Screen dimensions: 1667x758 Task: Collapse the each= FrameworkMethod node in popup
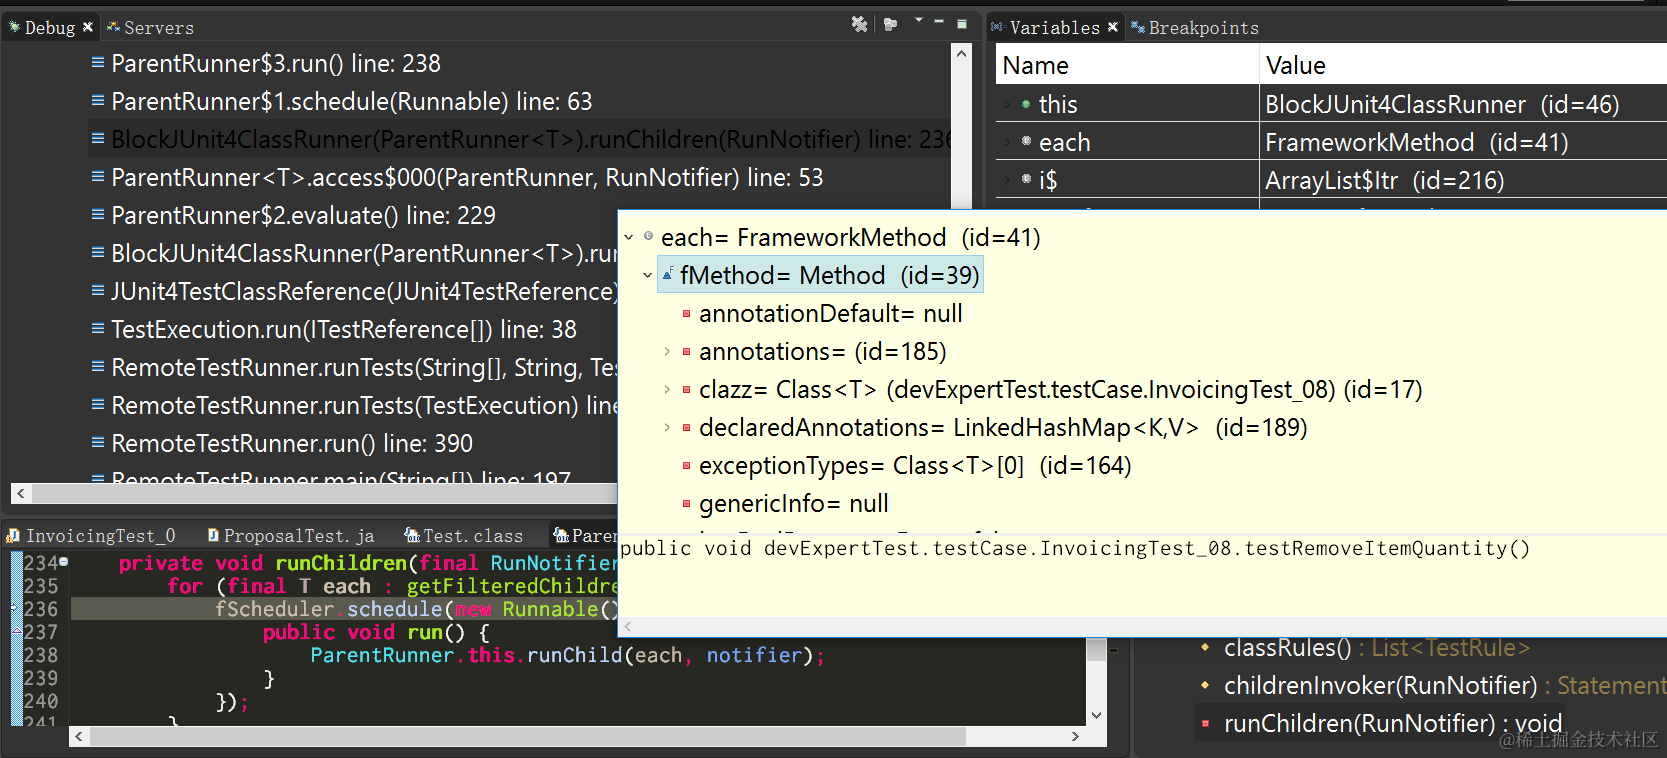click(629, 238)
